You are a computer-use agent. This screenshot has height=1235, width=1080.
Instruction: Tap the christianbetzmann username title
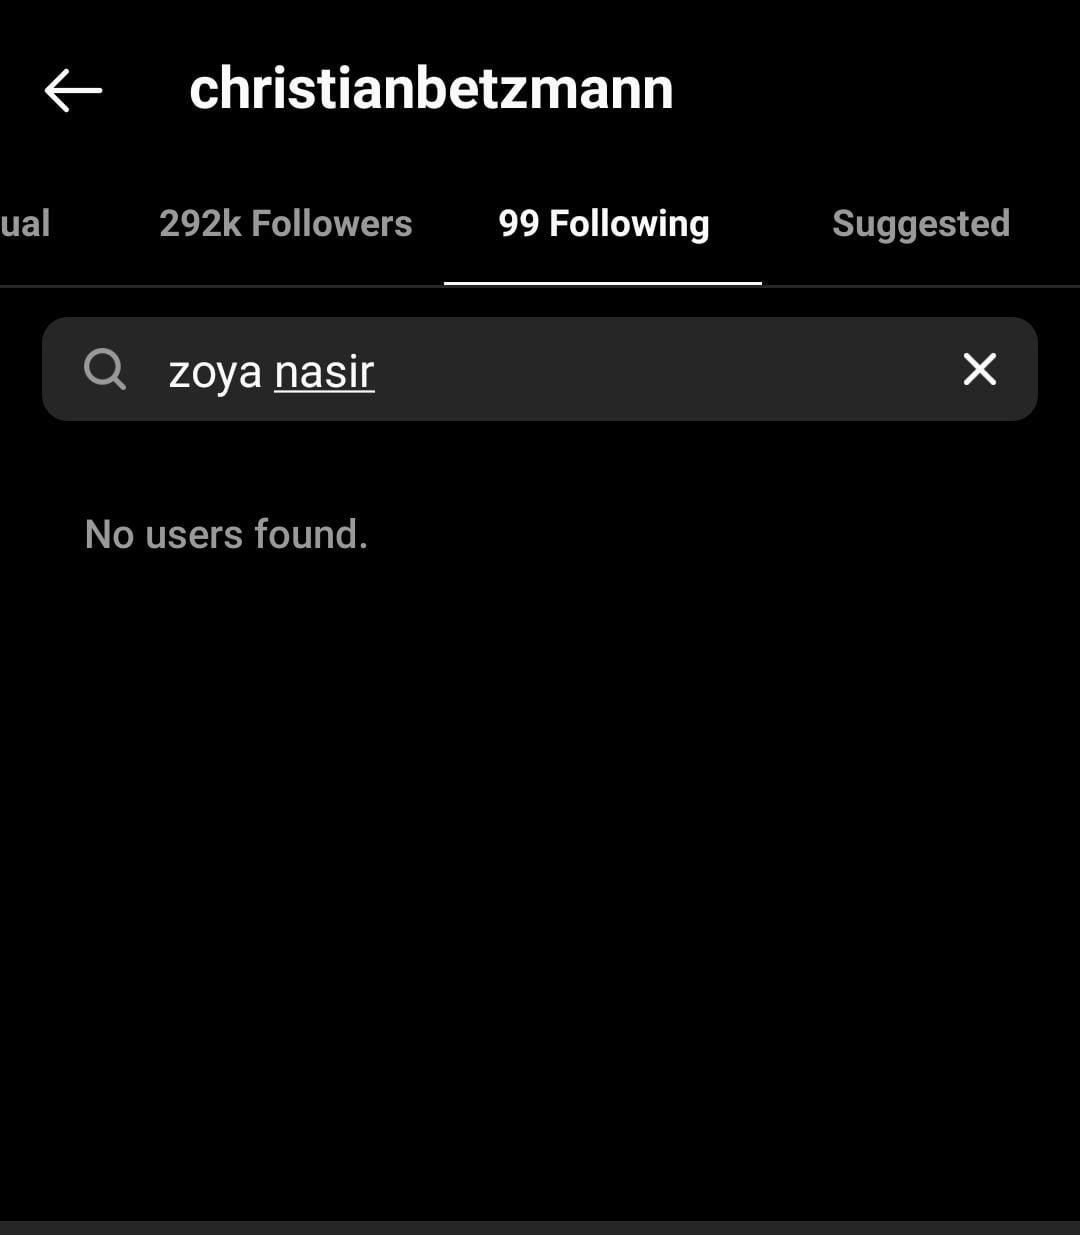(431, 89)
